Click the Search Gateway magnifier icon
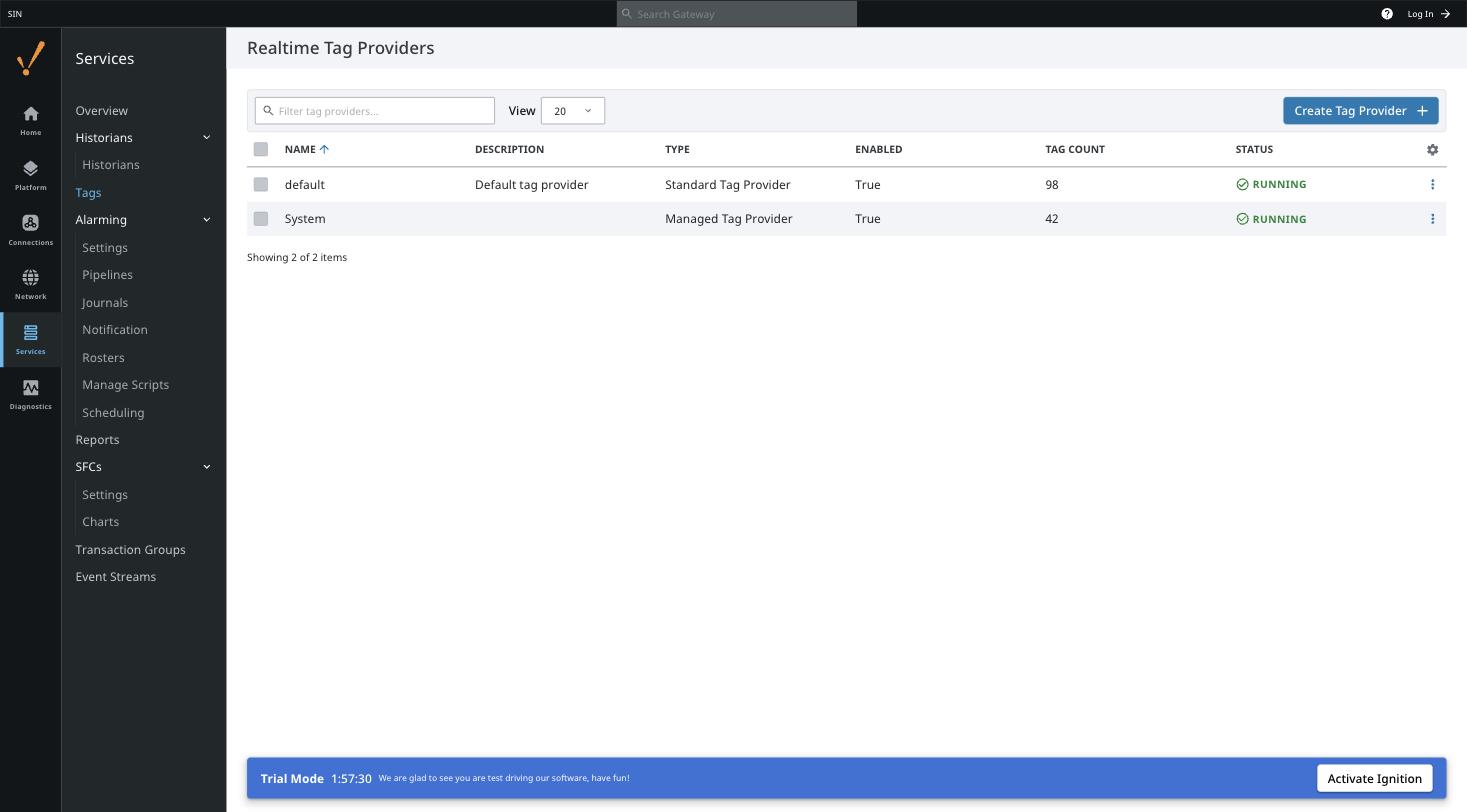The image size is (1467, 812). click(627, 14)
